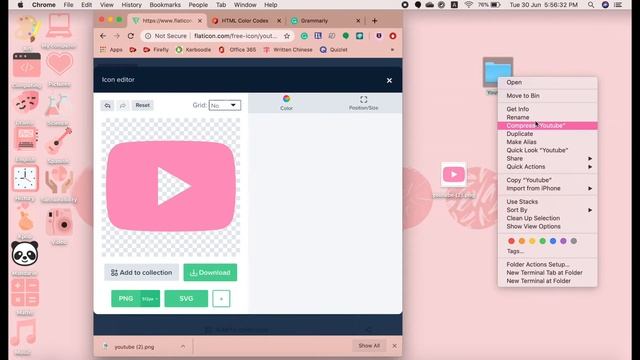Select the calculator Maths desktop icon

click(x=25, y=293)
